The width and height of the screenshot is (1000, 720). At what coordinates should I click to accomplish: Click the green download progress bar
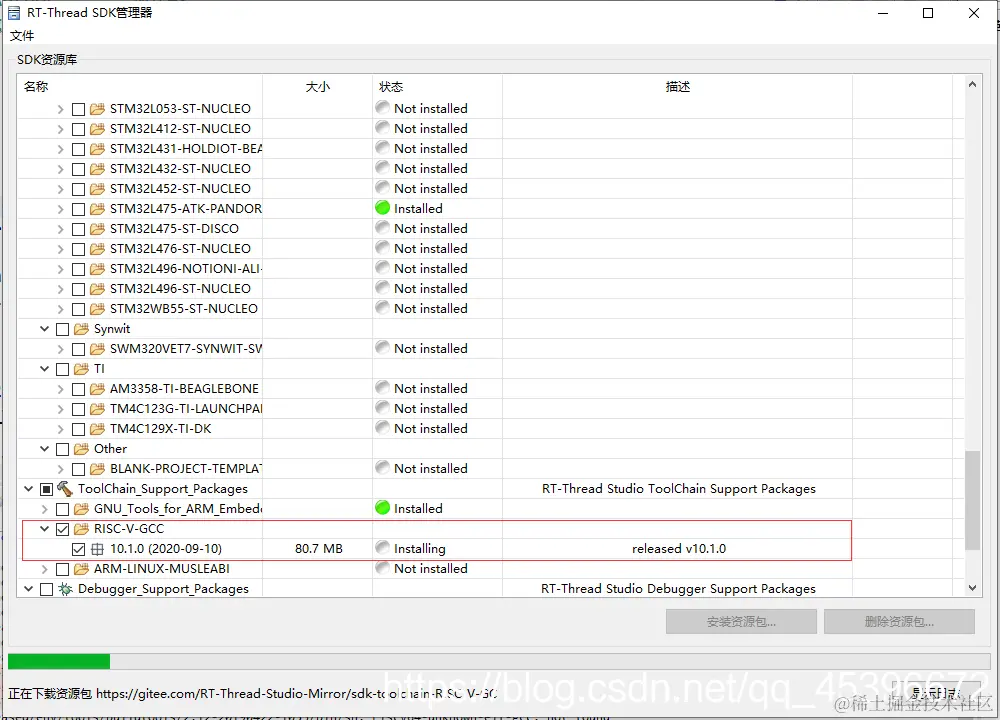[59, 661]
